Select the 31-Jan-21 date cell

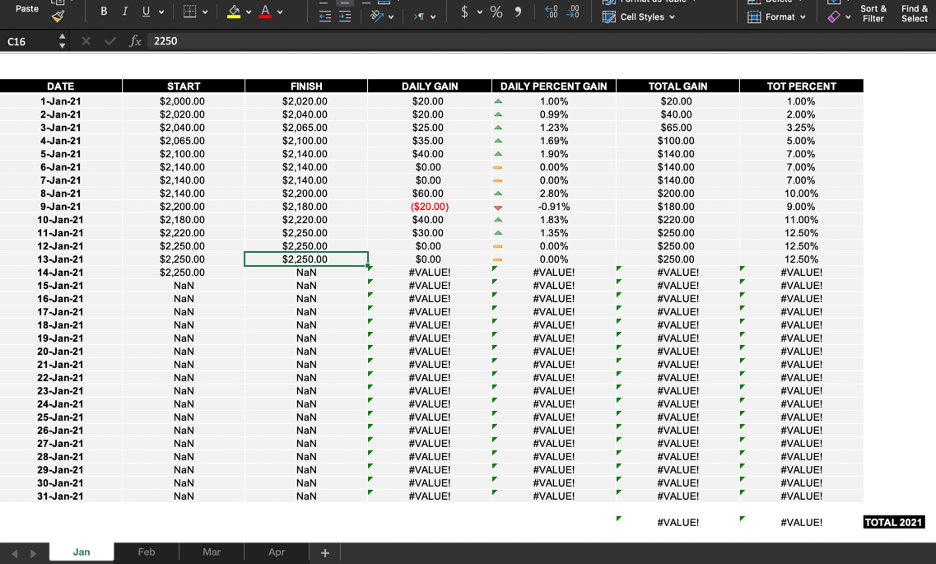pyautogui.click(x=61, y=496)
